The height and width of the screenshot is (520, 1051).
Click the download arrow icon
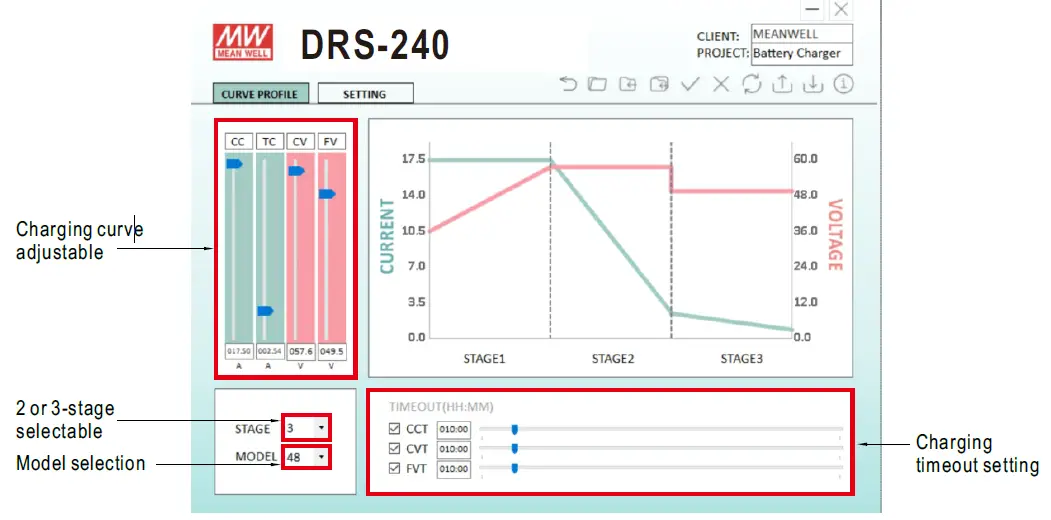[x=812, y=84]
